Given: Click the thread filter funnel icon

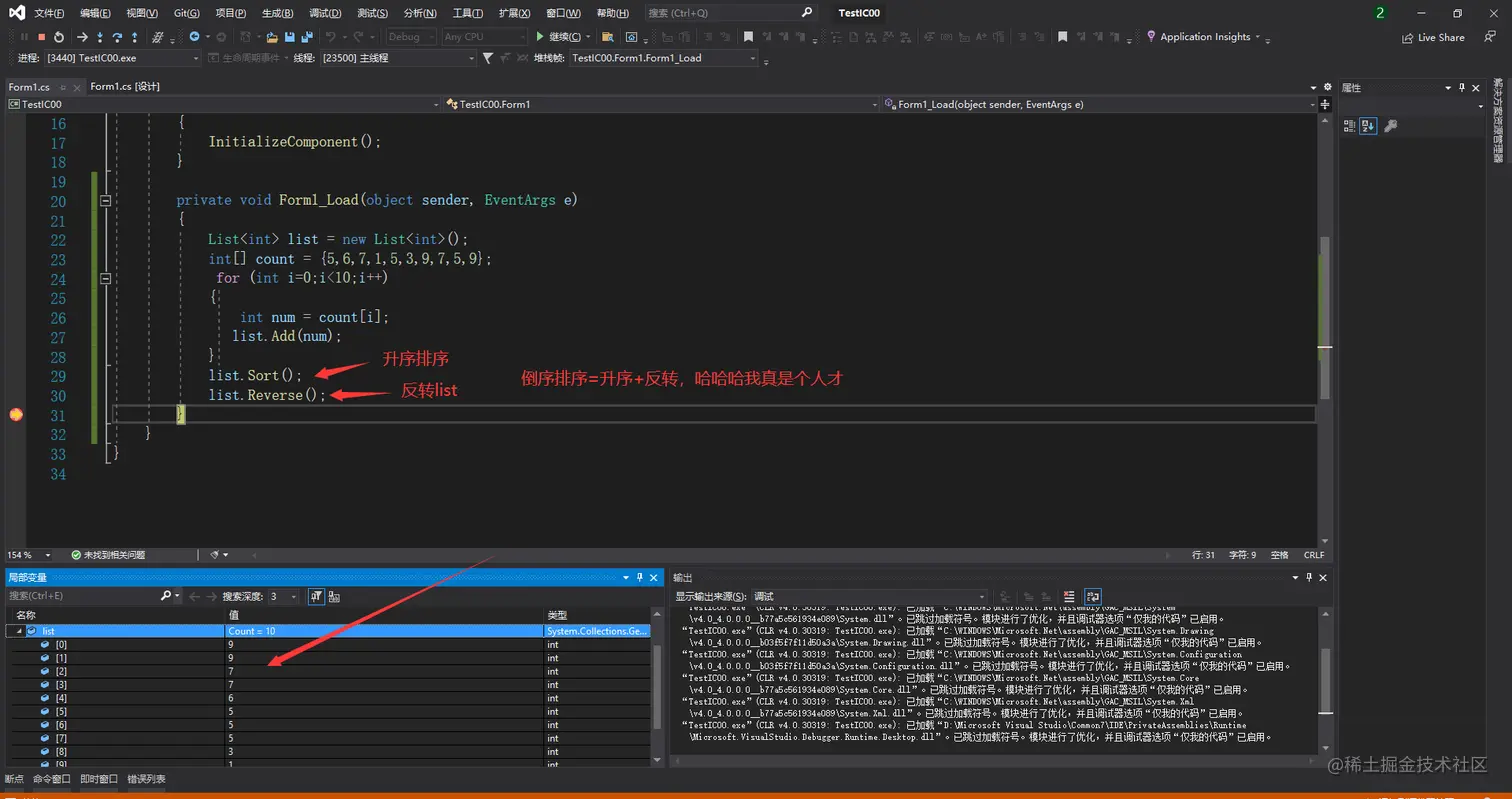Looking at the screenshot, I should click(x=487, y=58).
